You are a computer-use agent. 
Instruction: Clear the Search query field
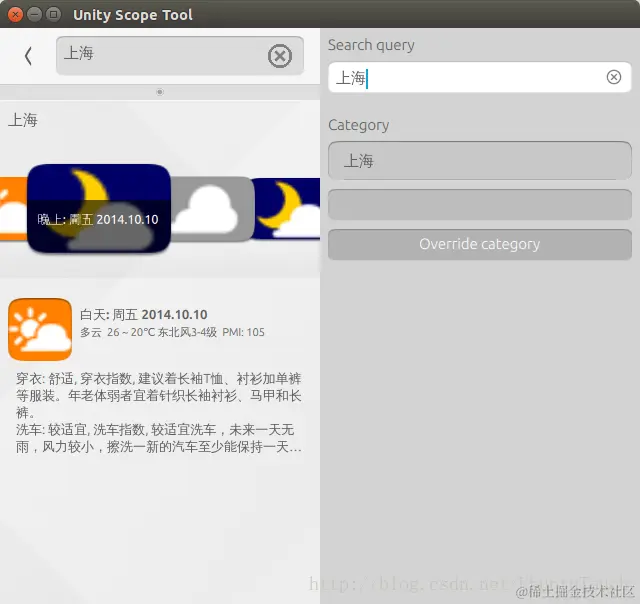point(613,77)
